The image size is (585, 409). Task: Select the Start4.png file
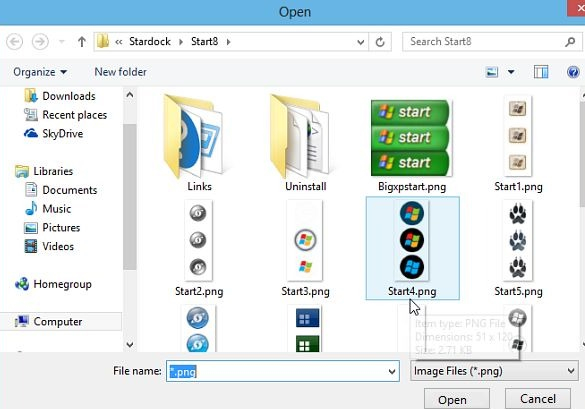point(412,248)
